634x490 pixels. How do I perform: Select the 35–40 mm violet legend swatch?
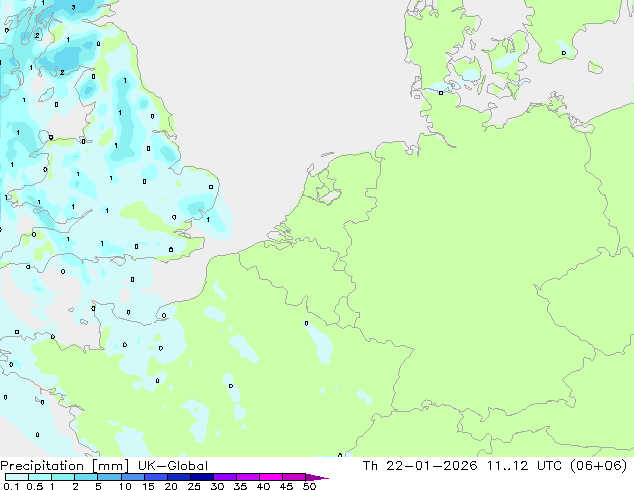tap(248, 477)
